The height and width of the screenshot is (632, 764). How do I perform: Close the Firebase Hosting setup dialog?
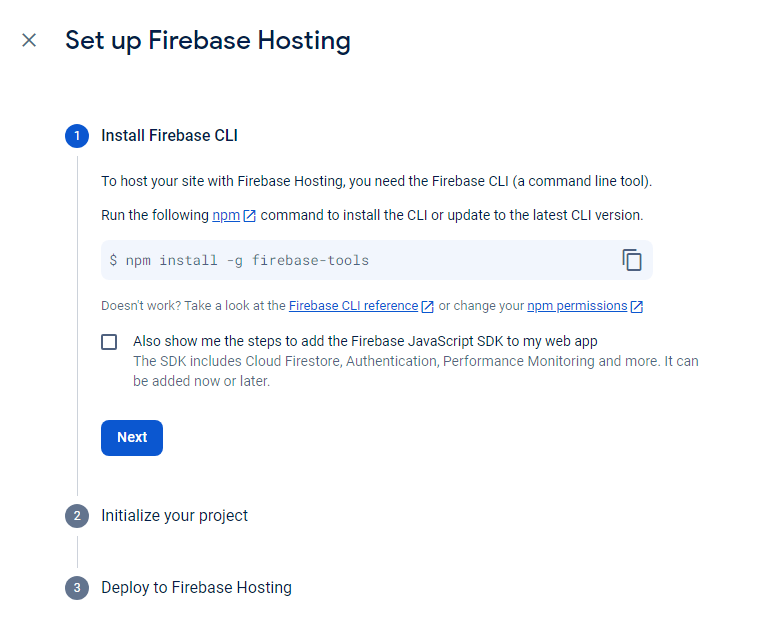(29, 40)
